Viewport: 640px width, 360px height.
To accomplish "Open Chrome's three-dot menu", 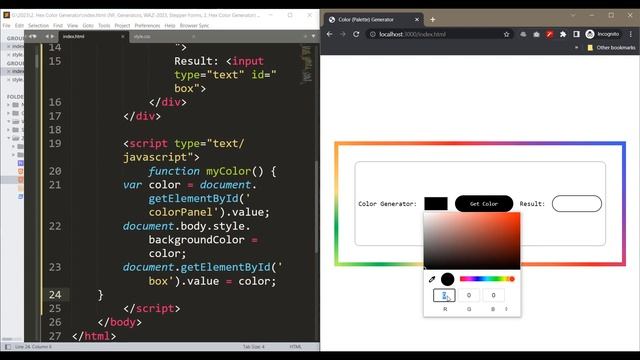I will (x=631, y=34).
